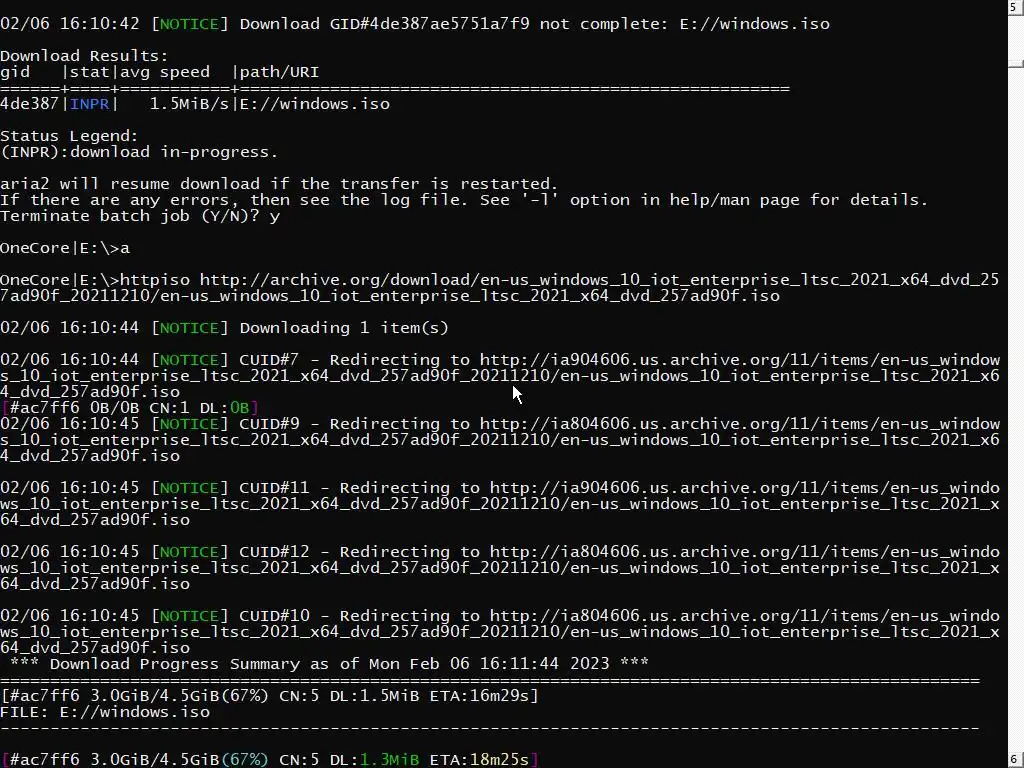Image resolution: width=1024 pixels, height=768 pixels.
Task: Click 'CUID#12' in the redirect notice
Action: click(x=274, y=552)
